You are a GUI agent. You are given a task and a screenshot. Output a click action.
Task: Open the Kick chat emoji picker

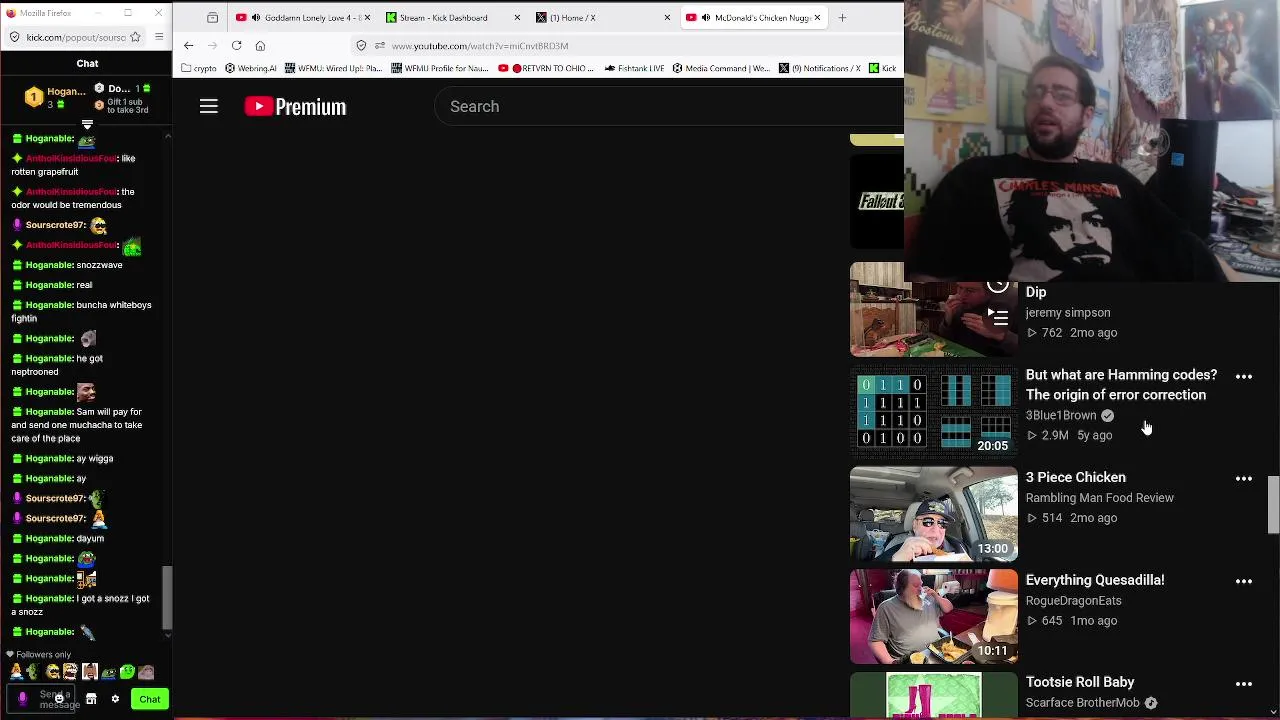59,699
